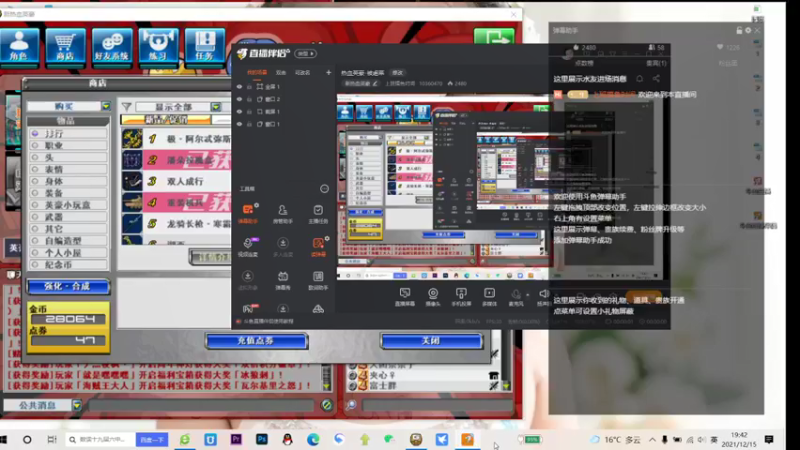This screenshot has width=800, height=450.
Task: Select the 个人小屋 category radio button
Action: (x=35, y=253)
